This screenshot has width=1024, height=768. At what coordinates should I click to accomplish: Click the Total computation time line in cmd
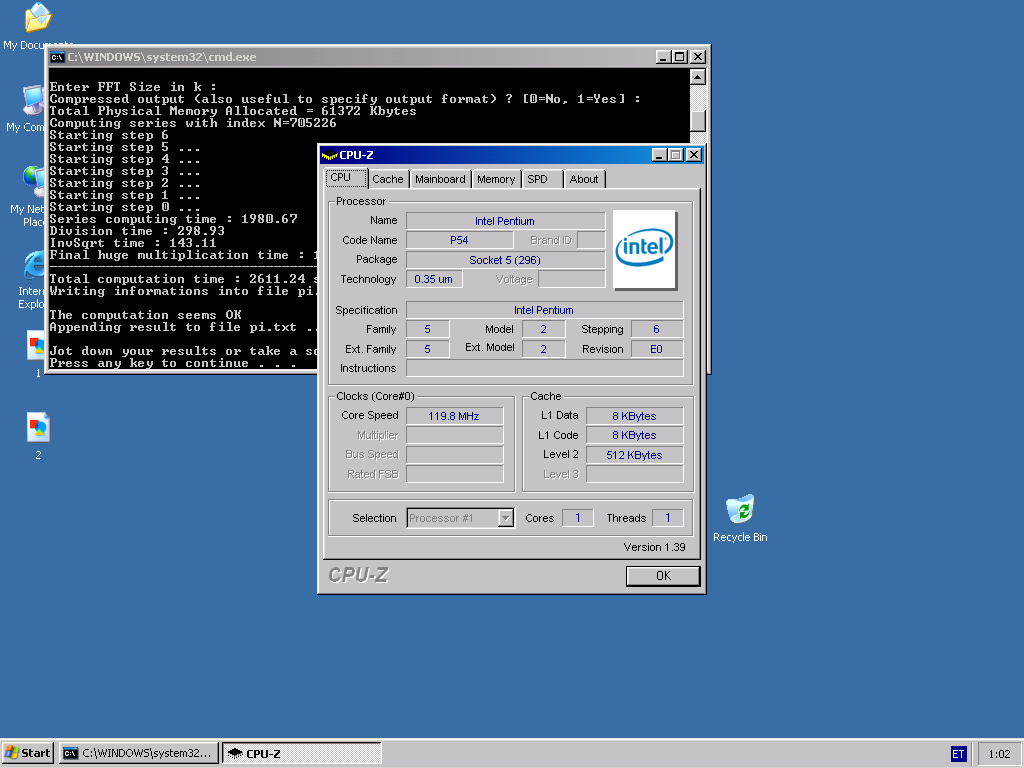(184, 279)
